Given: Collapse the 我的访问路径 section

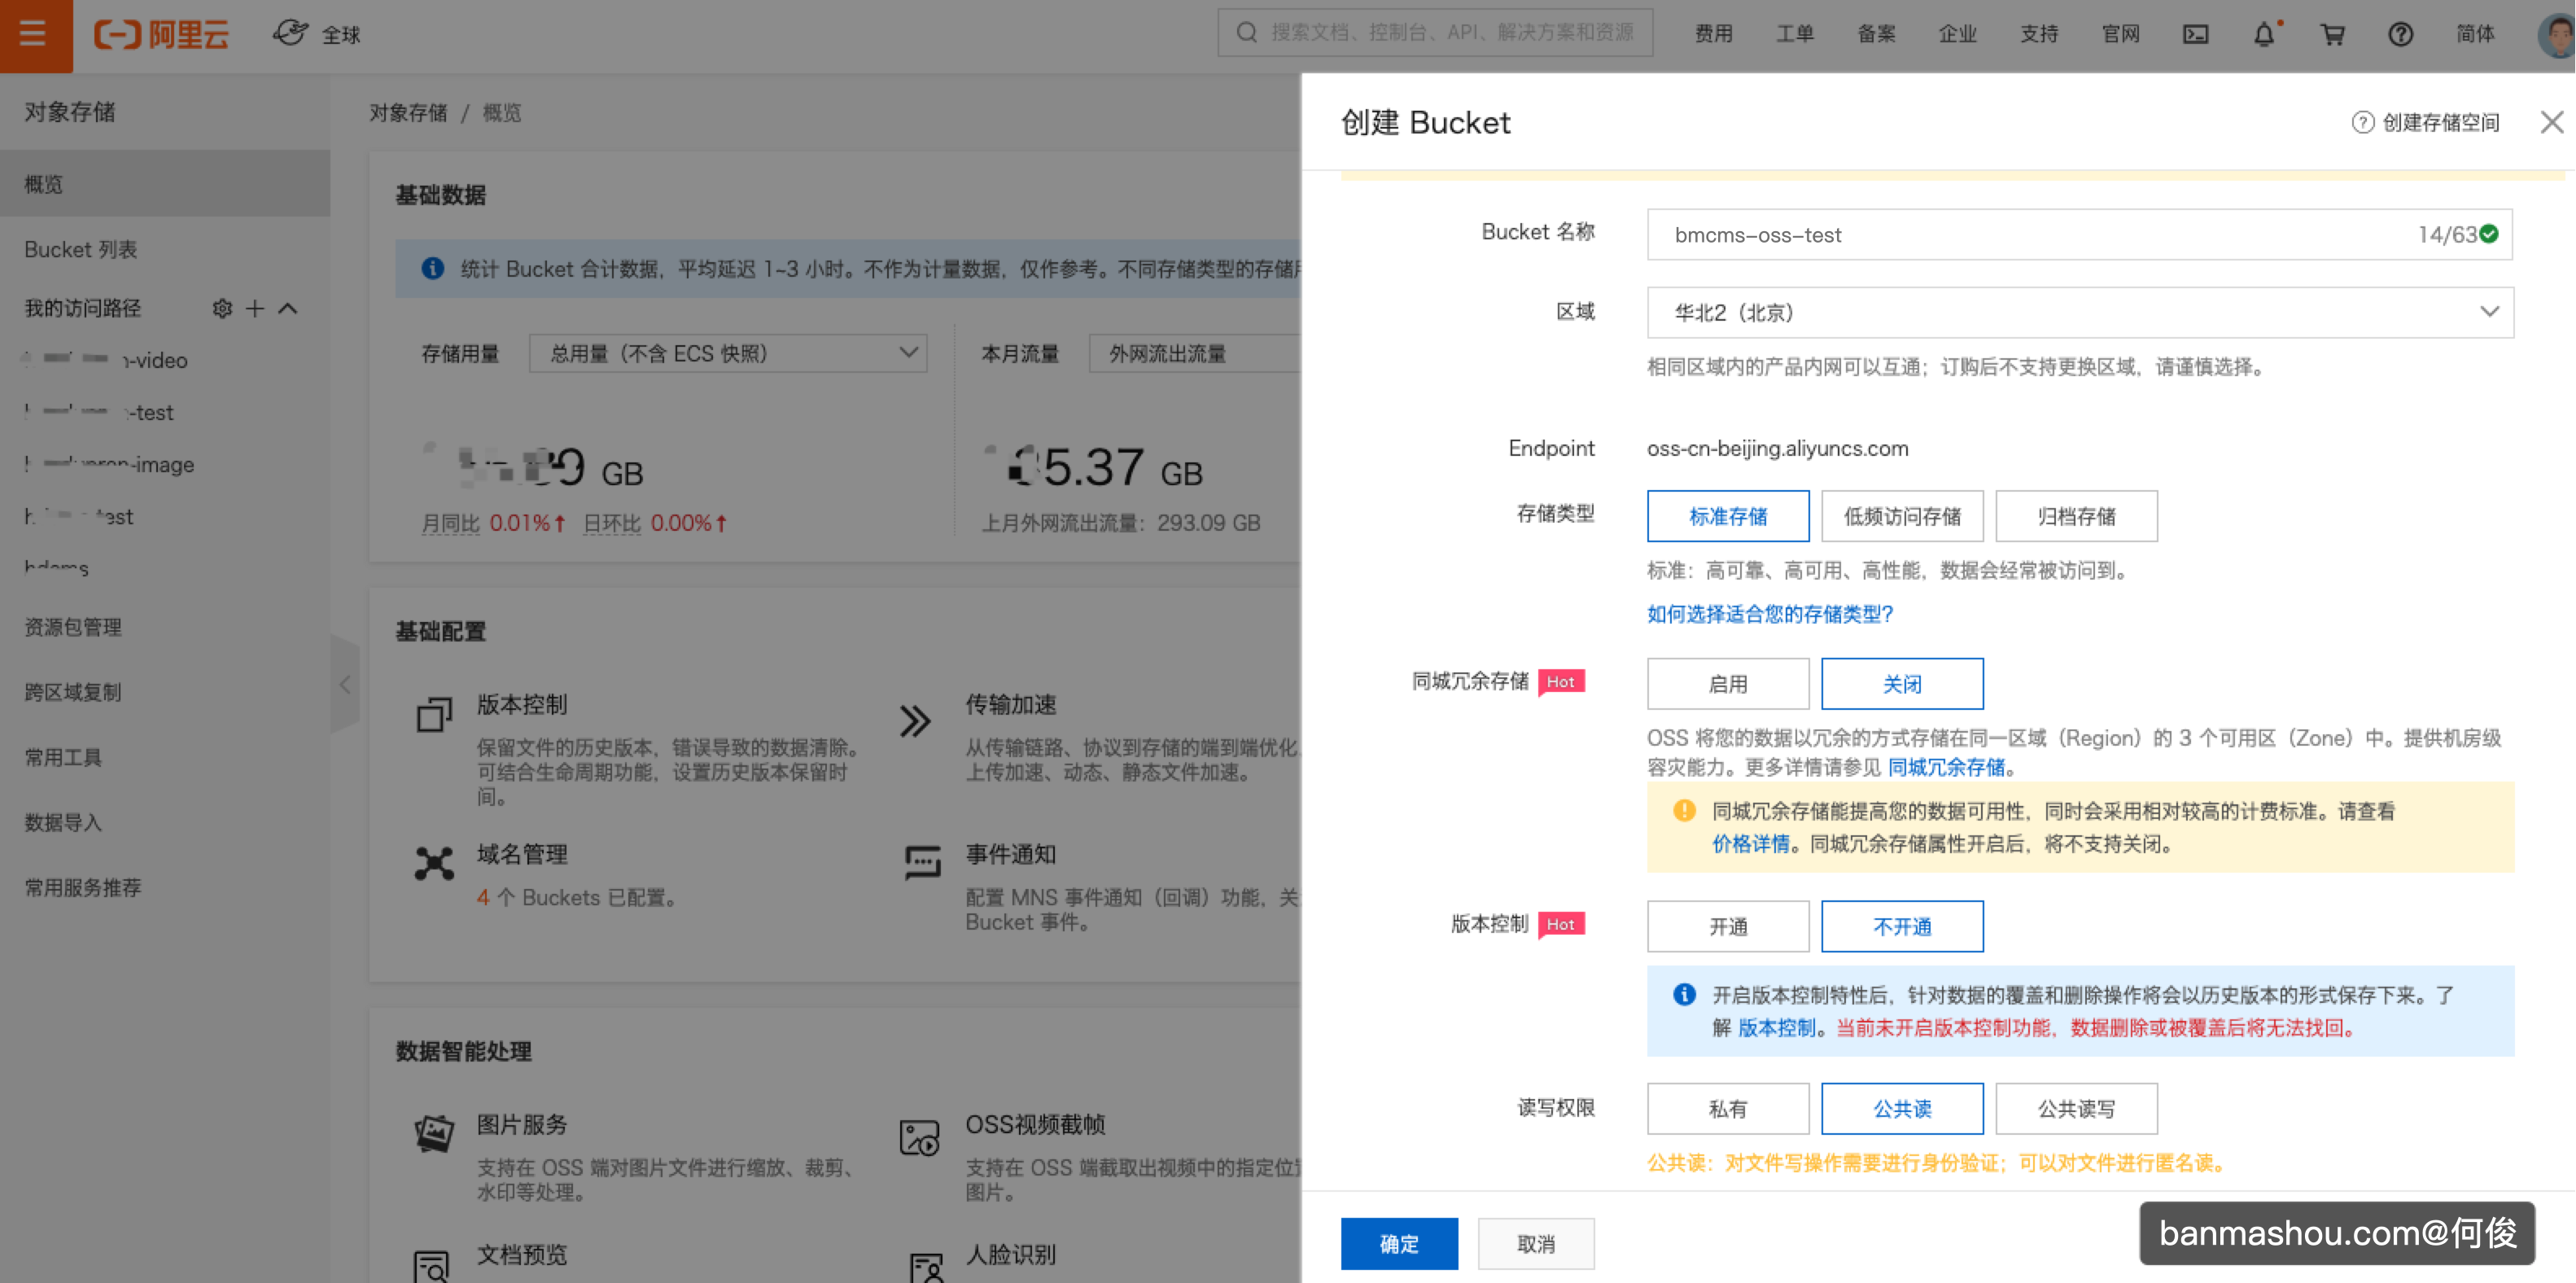Looking at the screenshot, I should click(288, 308).
